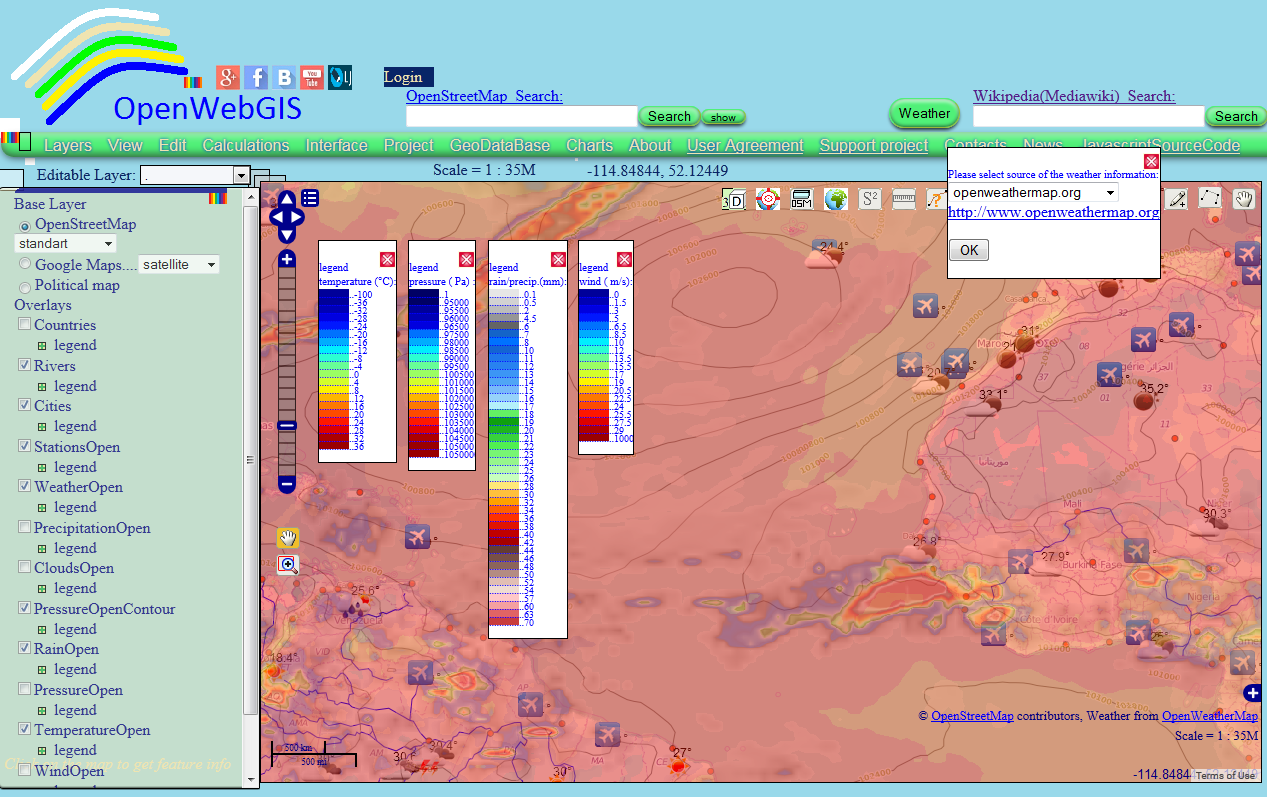
Task: Select the globe icon in the map toolbar
Action: pos(836,199)
